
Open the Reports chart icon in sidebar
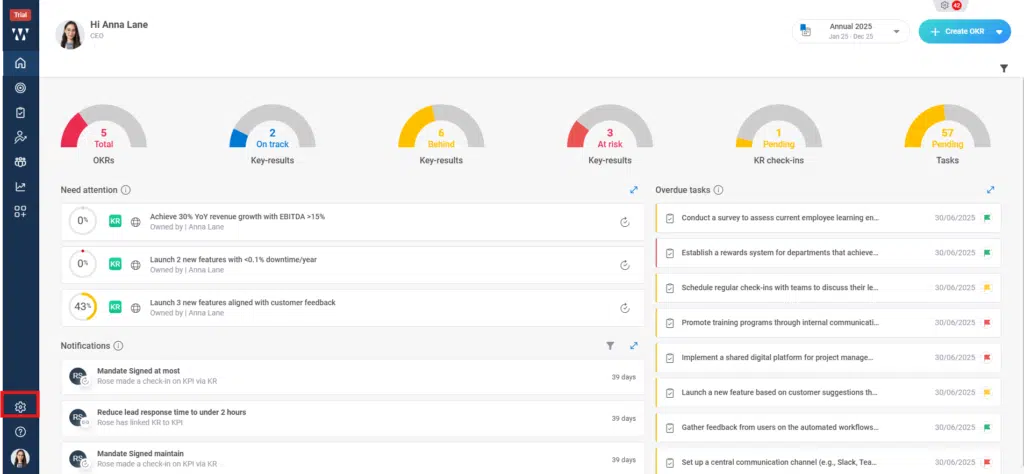pos(20,186)
